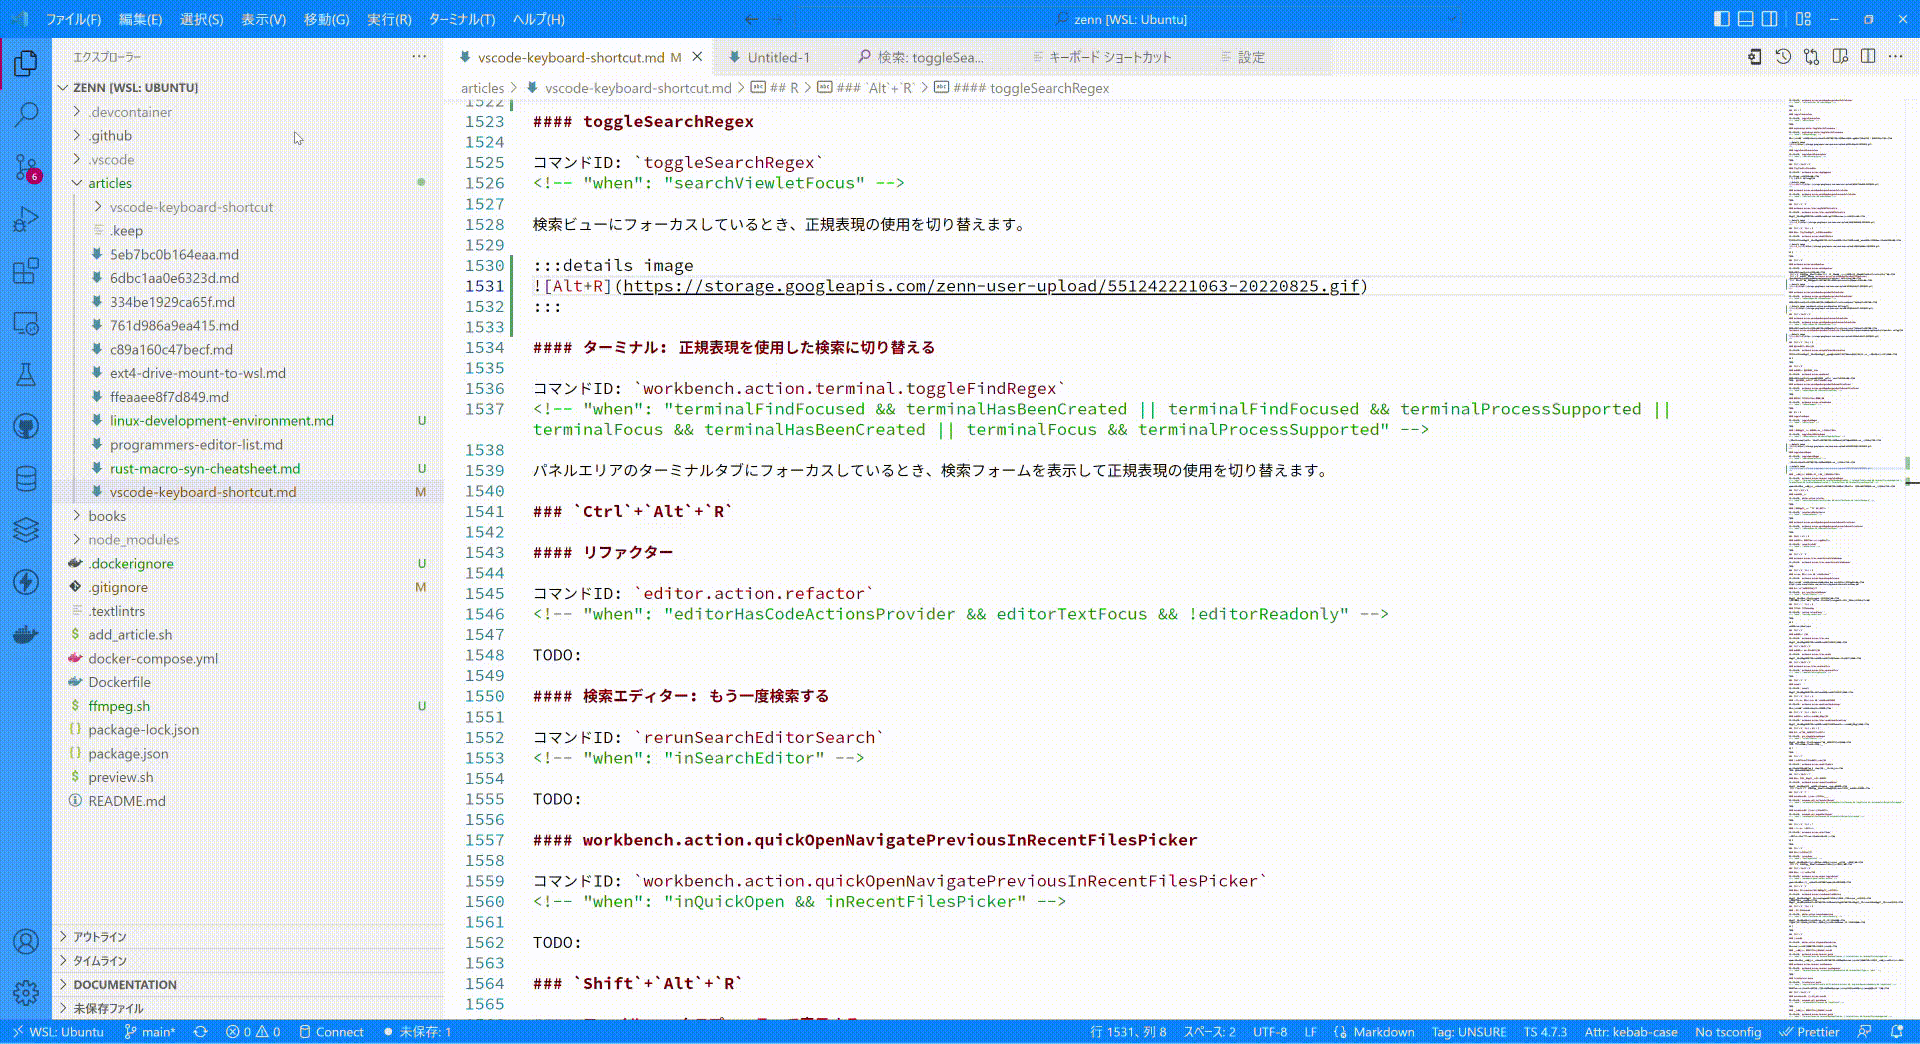The image size is (1920, 1044).
Task: Switch to the Untitled-1 tab
Action: [777, 57]
